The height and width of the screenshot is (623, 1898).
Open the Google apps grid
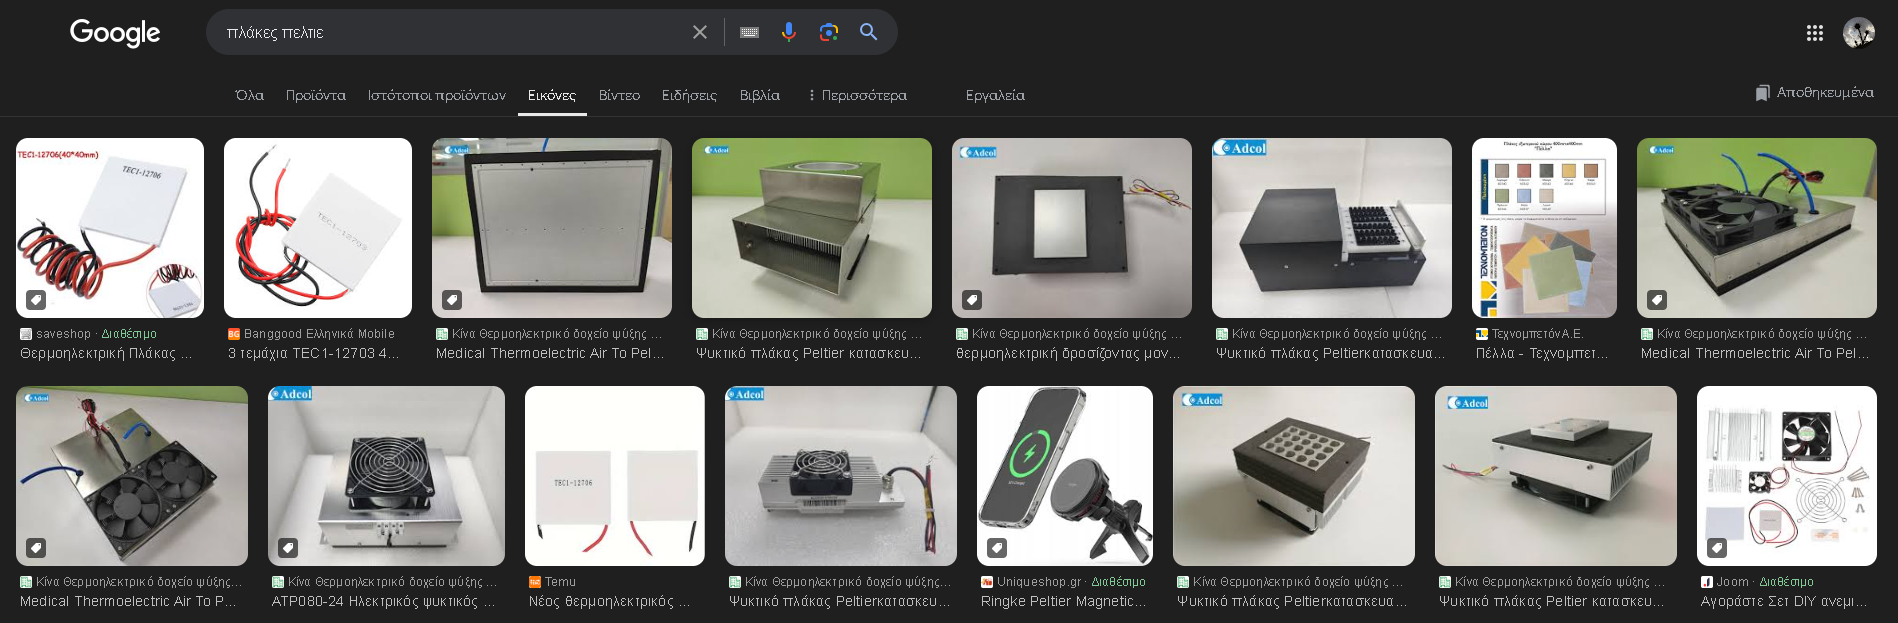(1815, 33)
